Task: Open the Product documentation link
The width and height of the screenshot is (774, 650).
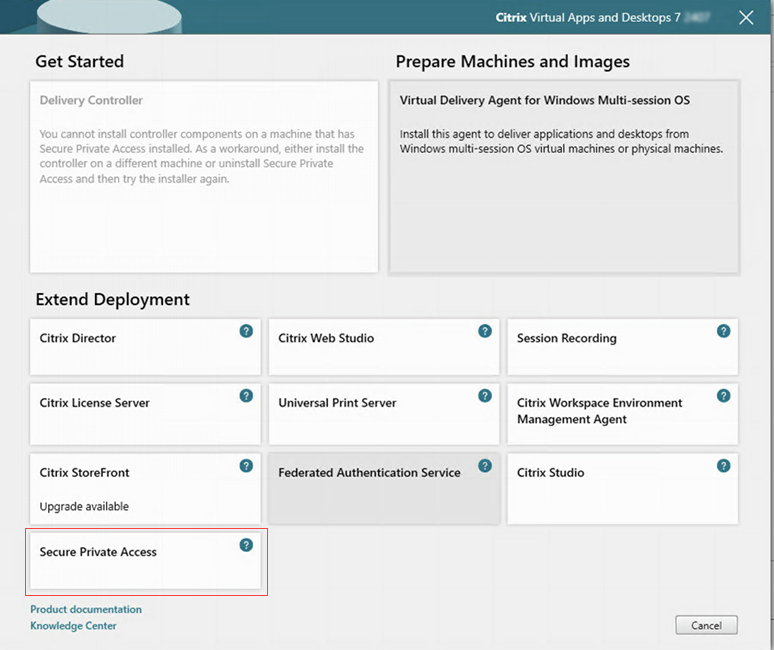Action: click(x=86, y=609)
